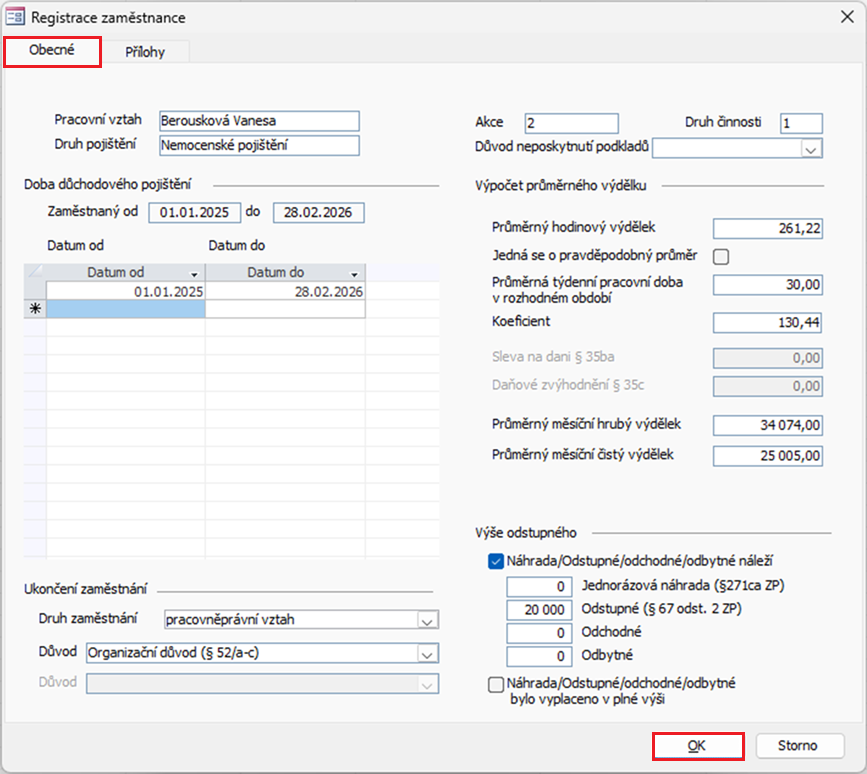Open 'Datum do' column filter arrow

pos(354,273)
